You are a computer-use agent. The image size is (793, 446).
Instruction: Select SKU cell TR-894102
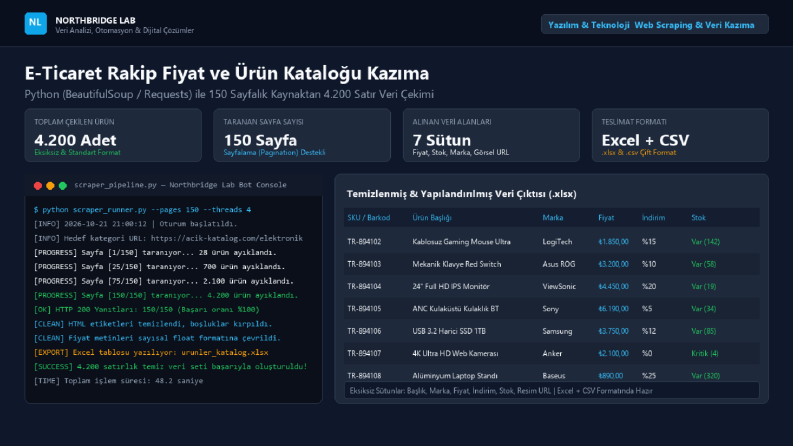click(x=364, y=242)
